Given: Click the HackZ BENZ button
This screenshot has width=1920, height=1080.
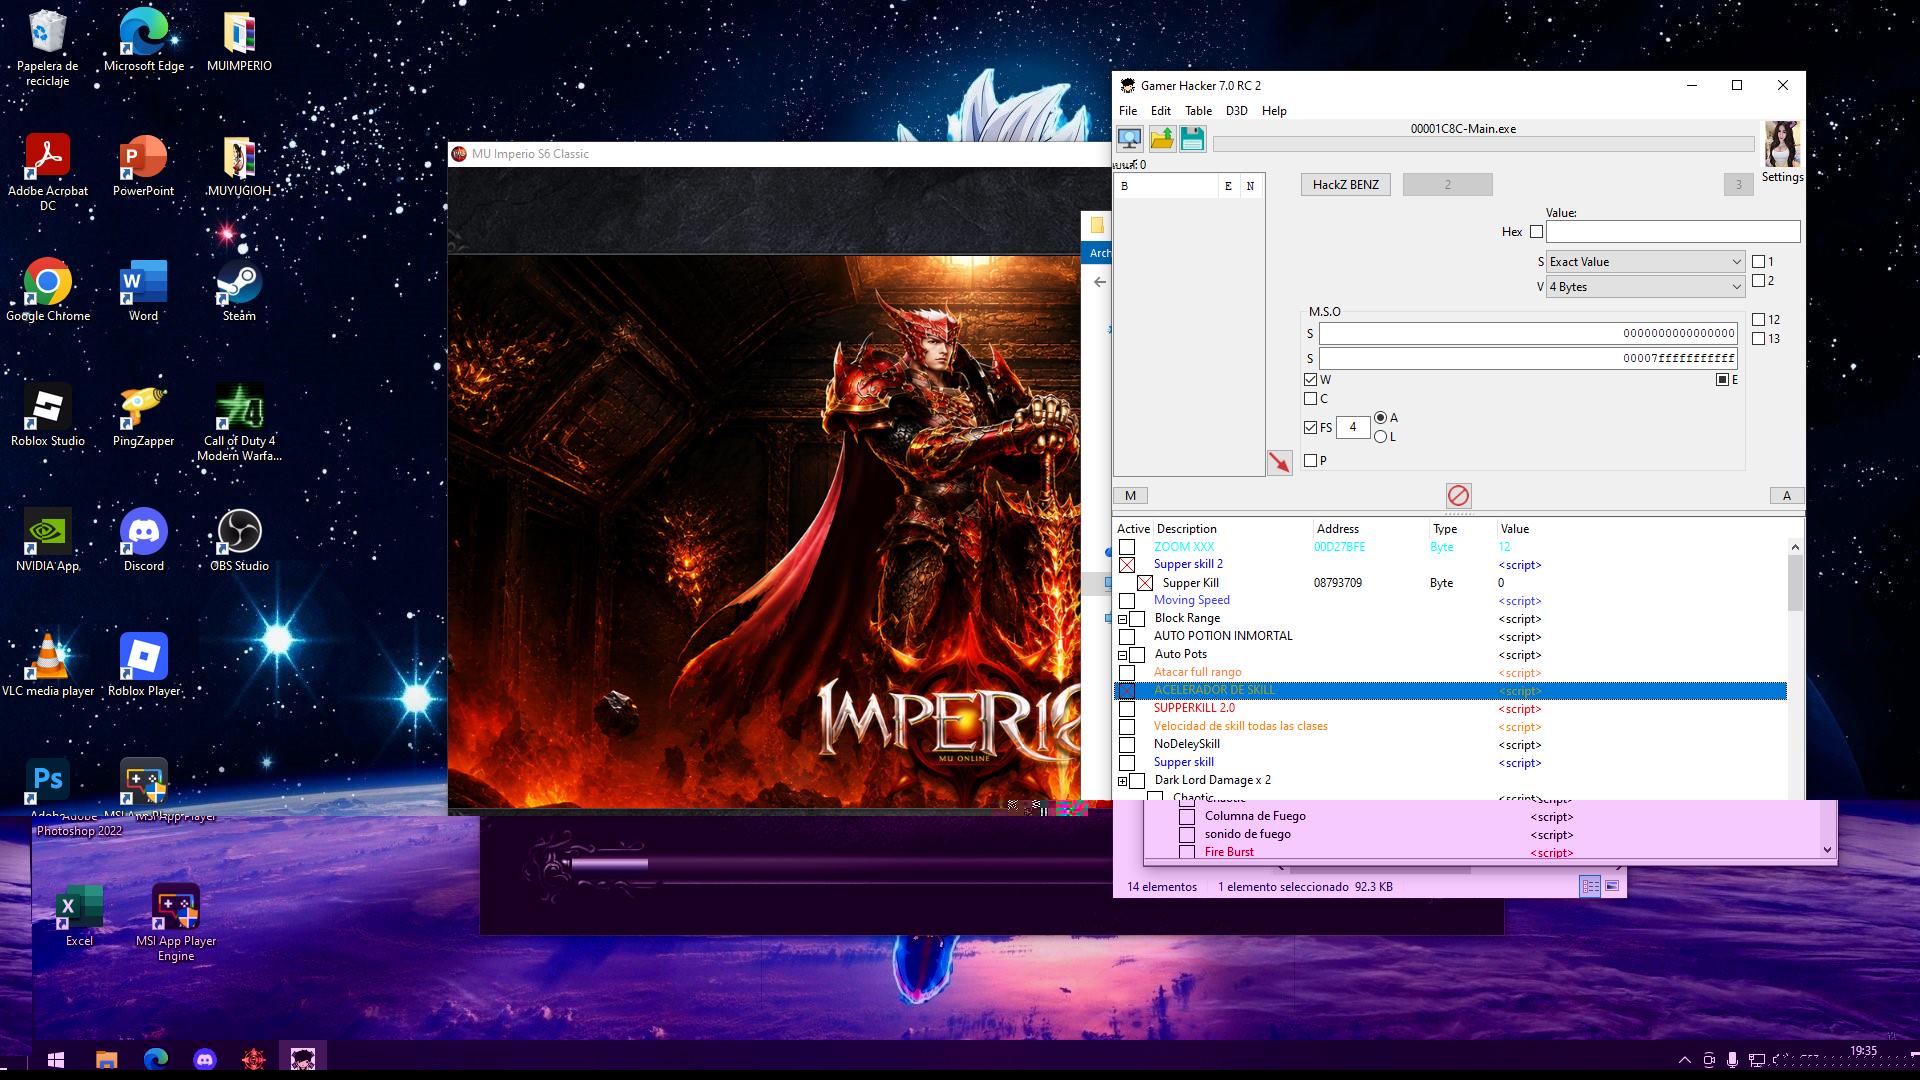Looking at the screenshot, I should (1345, 185).
